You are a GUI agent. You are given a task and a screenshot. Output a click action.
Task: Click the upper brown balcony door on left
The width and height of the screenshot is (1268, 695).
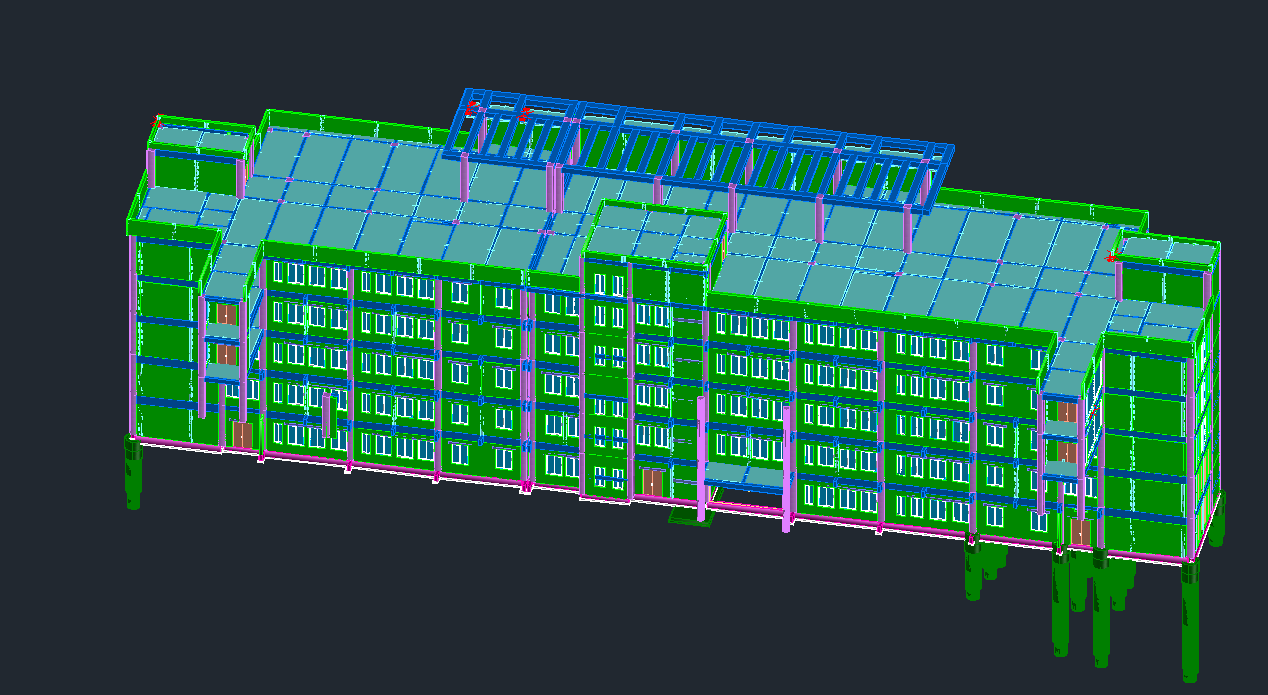(228, 314)
